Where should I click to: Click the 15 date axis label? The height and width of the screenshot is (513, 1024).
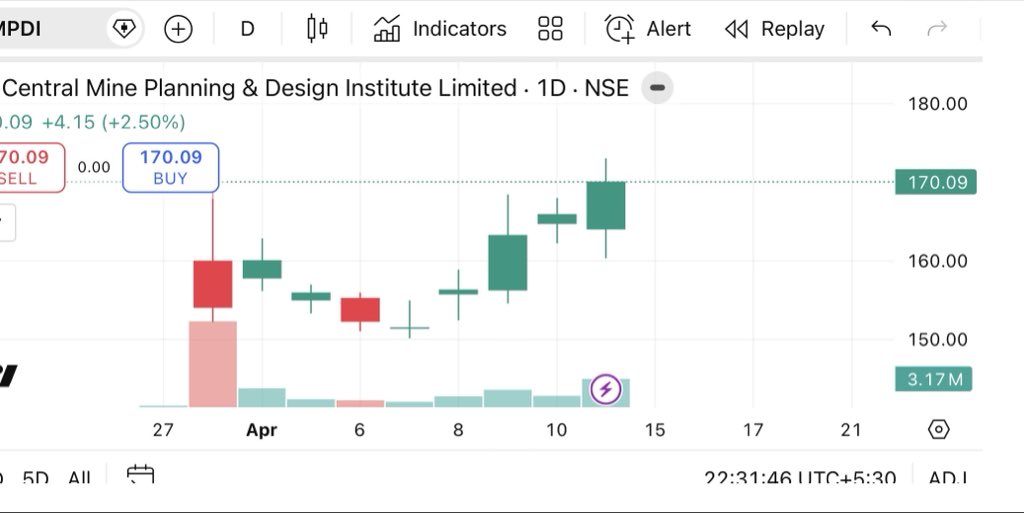coord(655,430)
